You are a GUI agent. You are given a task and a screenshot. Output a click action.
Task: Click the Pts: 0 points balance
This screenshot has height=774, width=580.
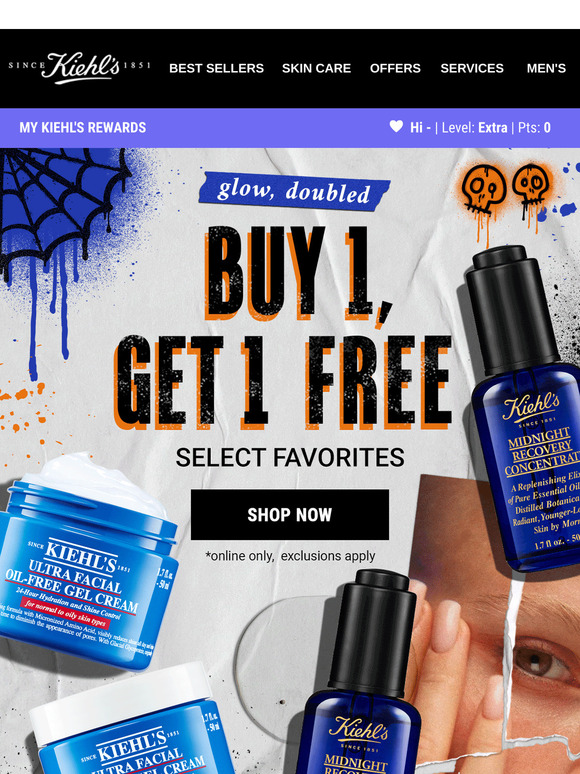coord(534,128)
